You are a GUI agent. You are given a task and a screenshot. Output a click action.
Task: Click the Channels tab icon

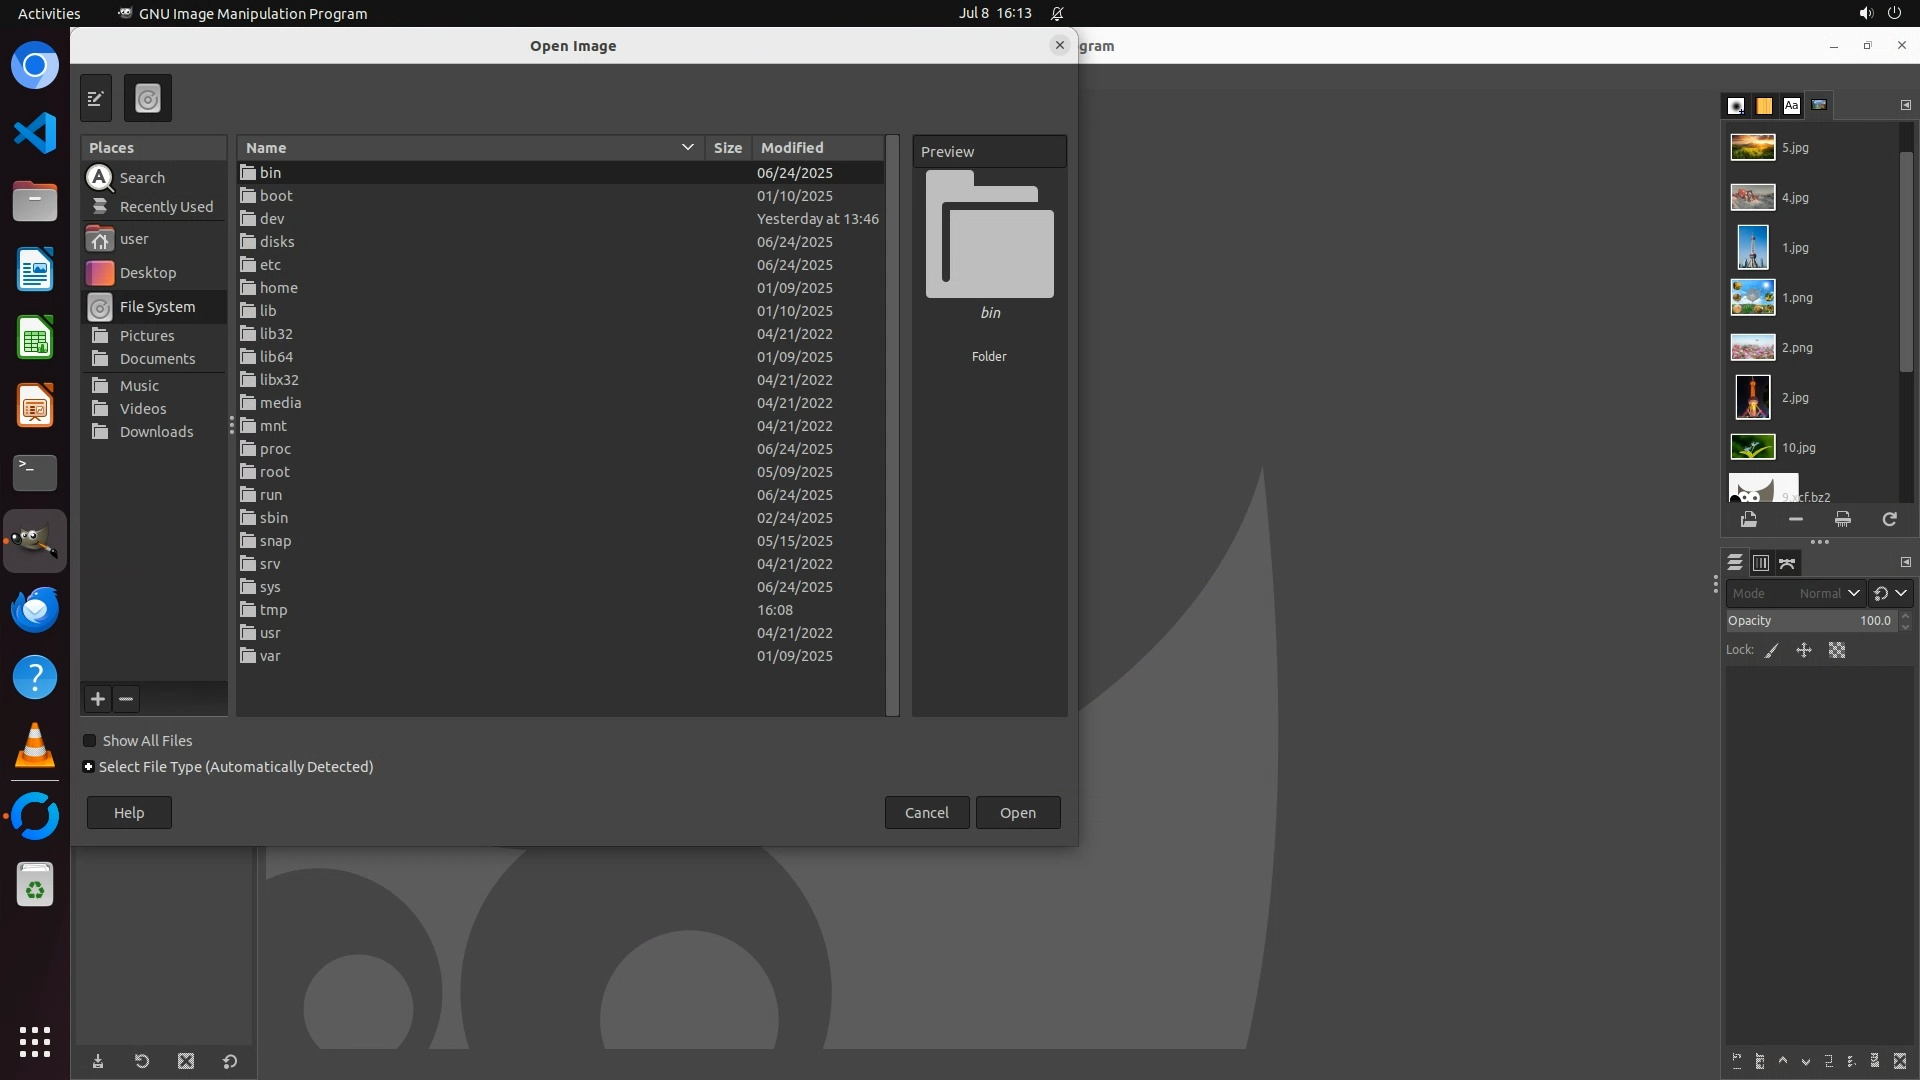1761,563
